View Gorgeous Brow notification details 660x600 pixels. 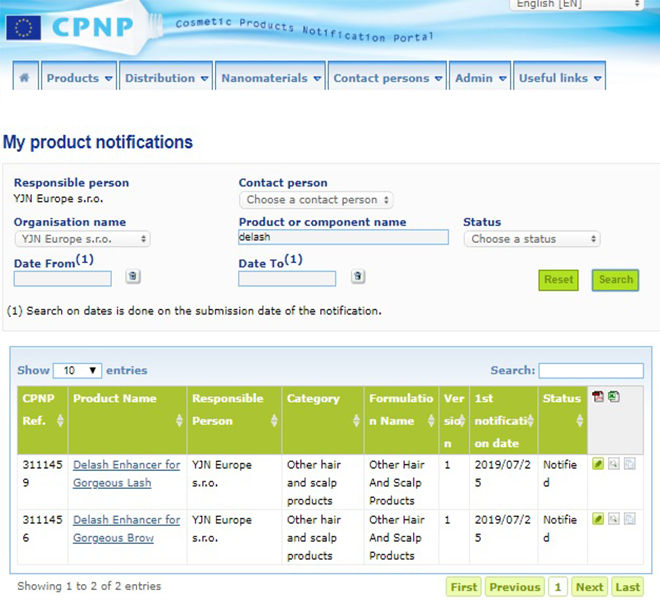(x=614, y=519)
